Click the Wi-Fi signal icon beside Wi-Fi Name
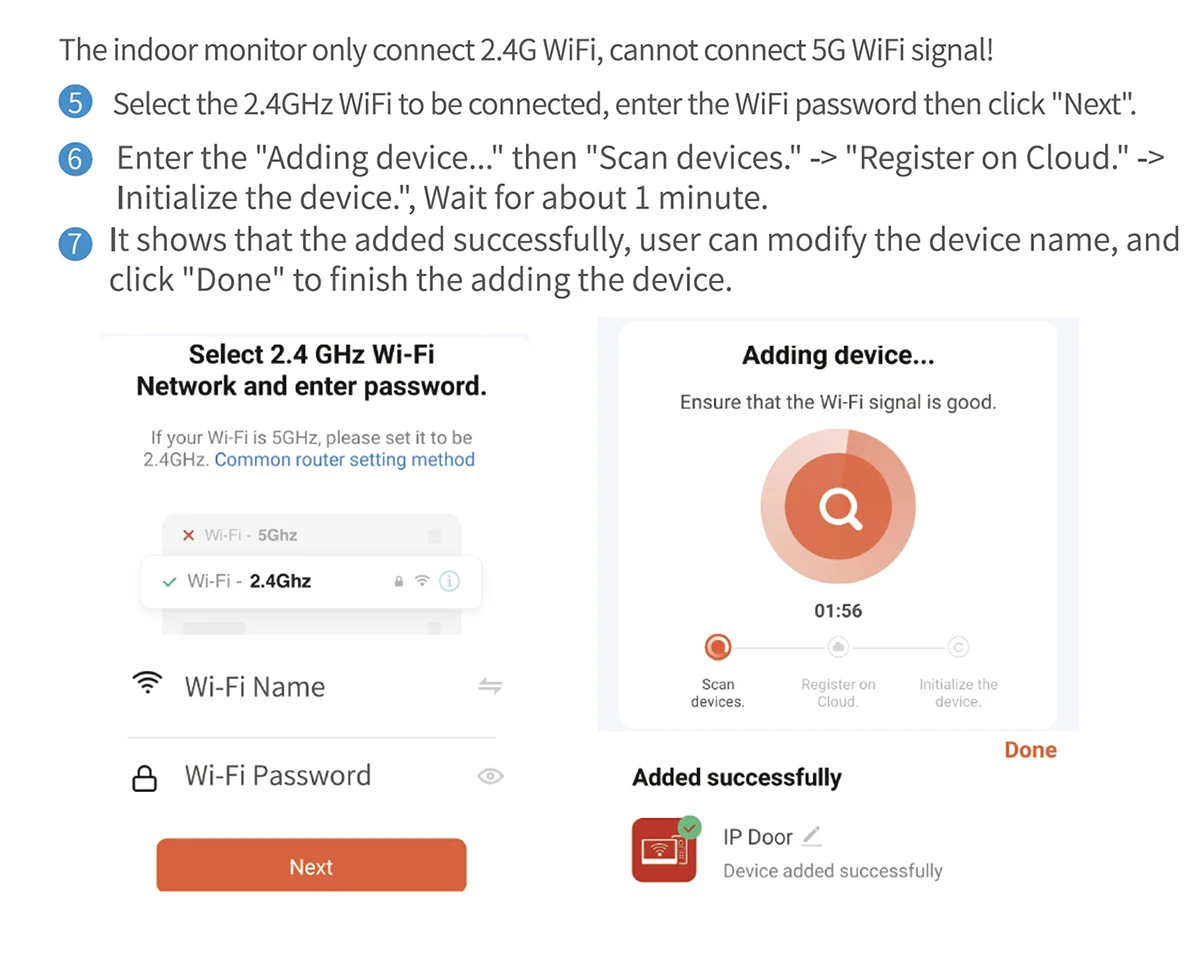Screen dimensions: 1200x960 coord(147,684)
